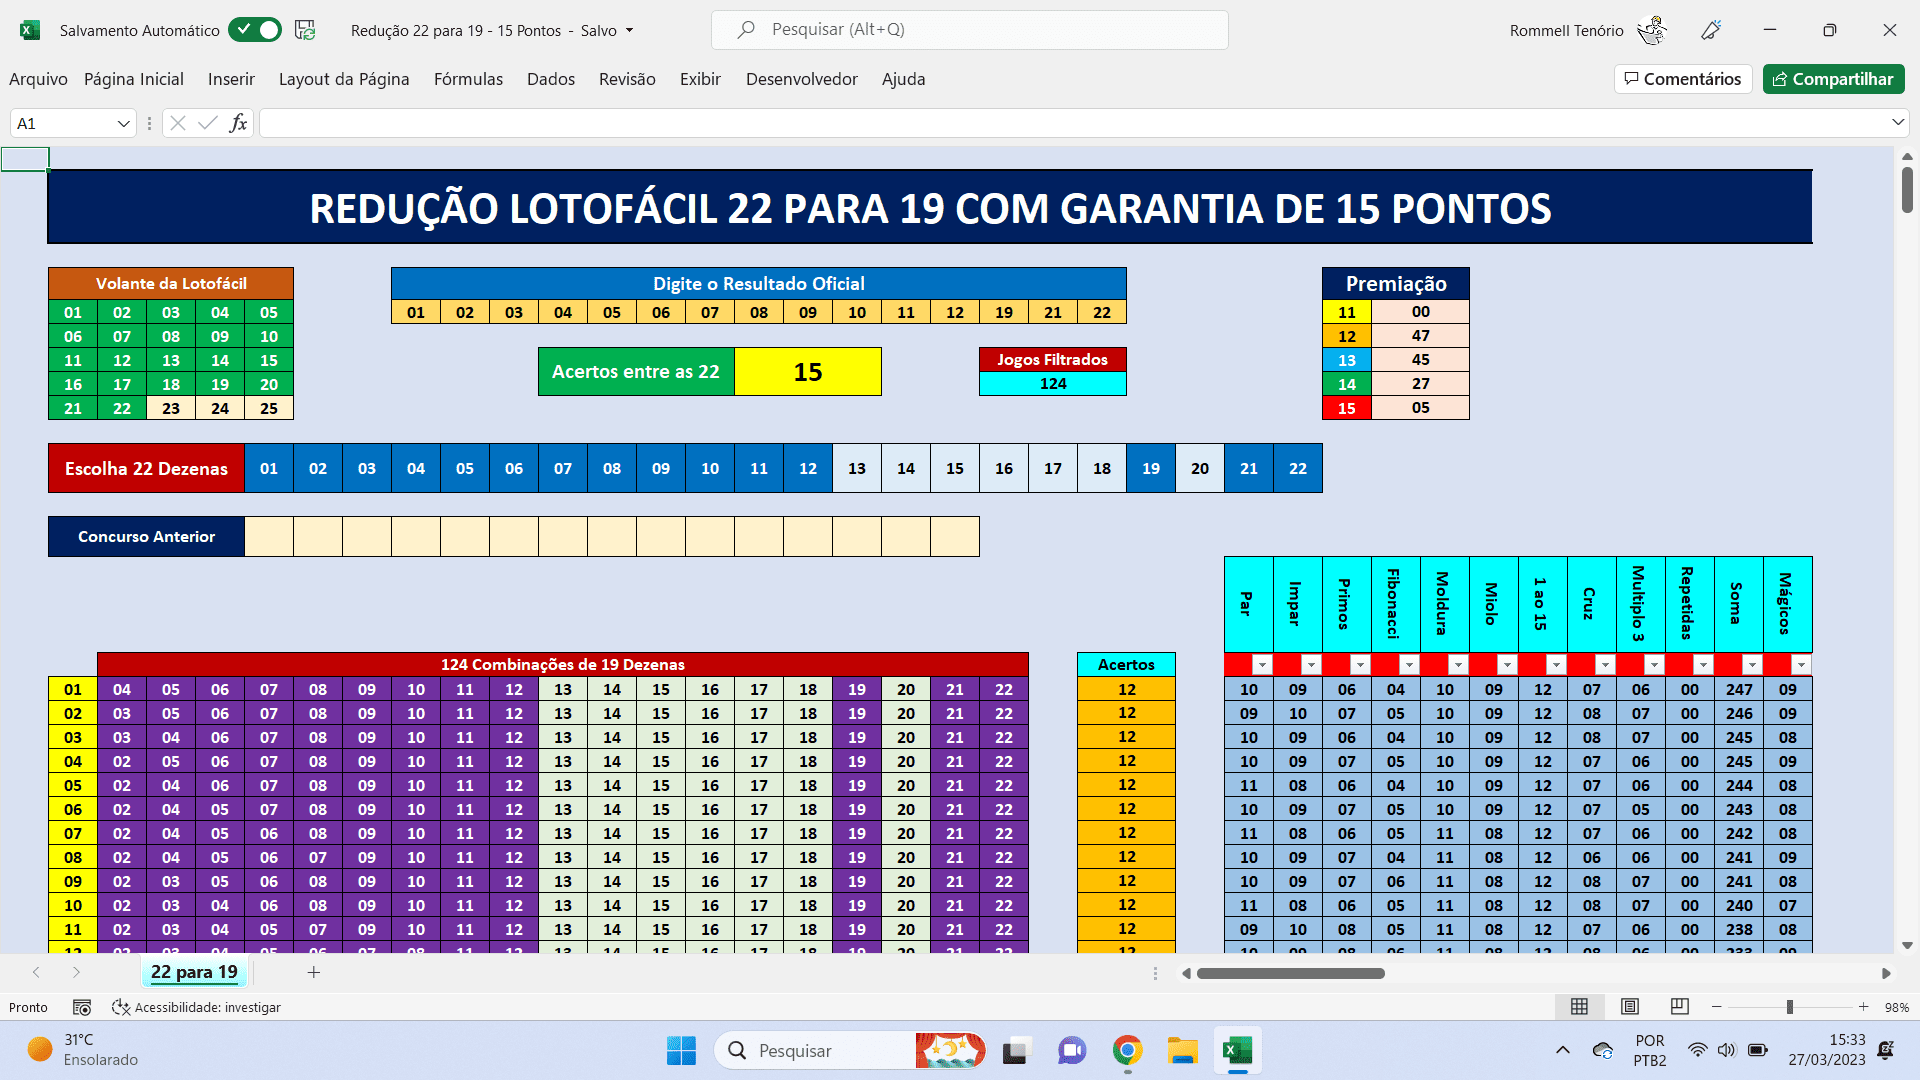This screenshot has height=1080, width=1920.
Task: Click the horizontal scrollbar thumb
Action: click(1291, 973)
